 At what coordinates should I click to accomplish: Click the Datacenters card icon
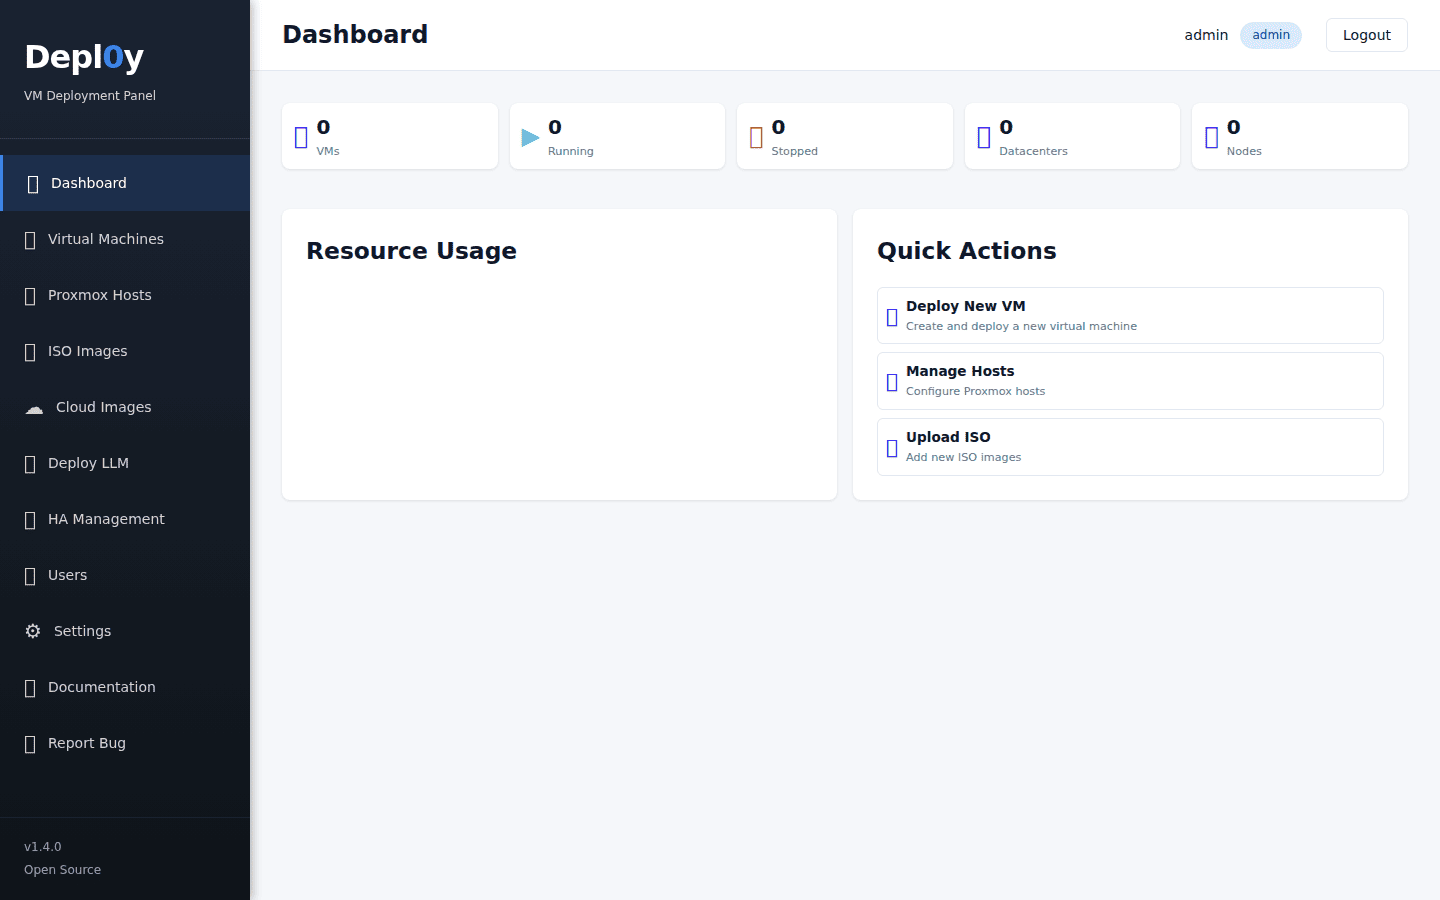click(982, 136)
